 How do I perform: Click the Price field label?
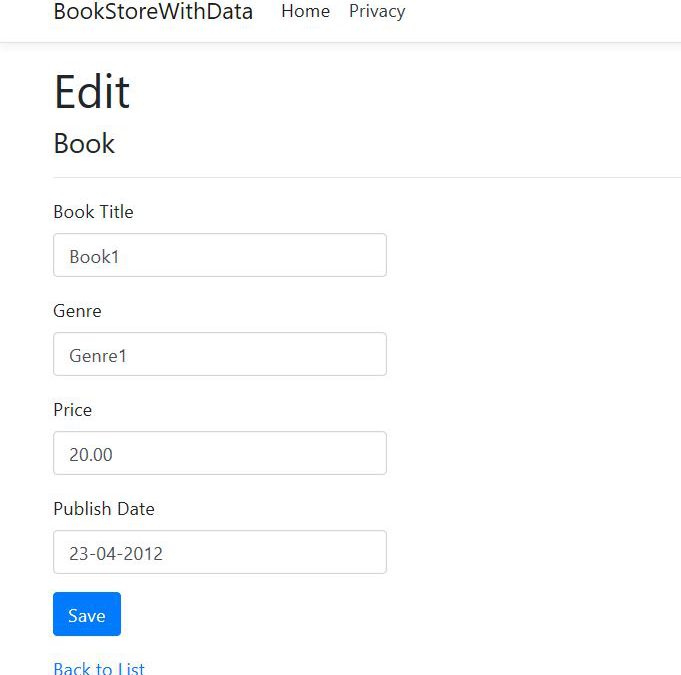pos(72,410)
